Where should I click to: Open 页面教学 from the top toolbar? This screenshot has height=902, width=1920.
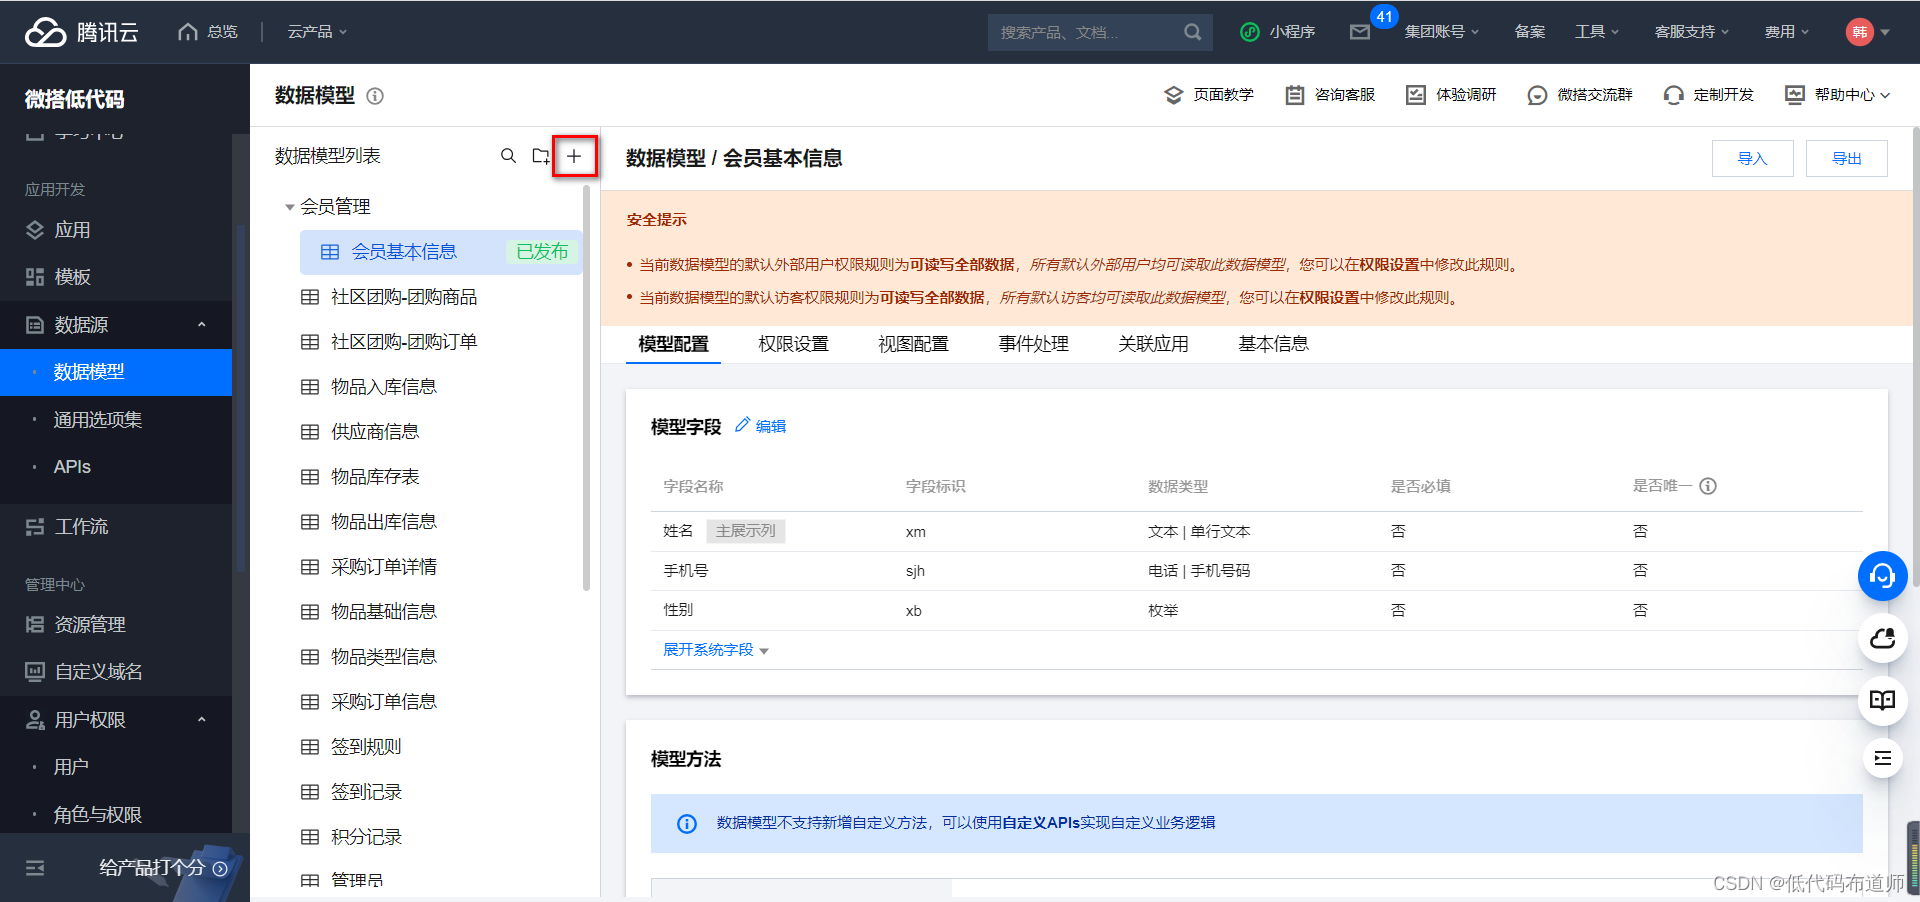(1209, 95)
